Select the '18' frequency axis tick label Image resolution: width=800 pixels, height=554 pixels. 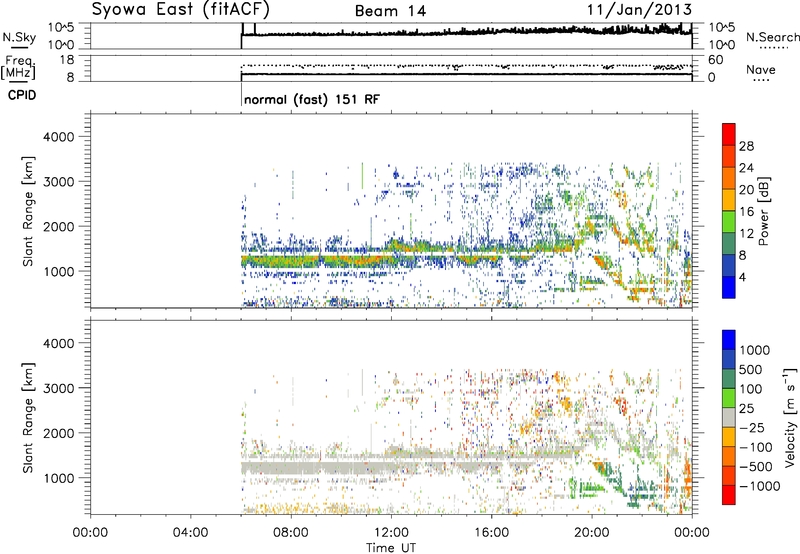[67, 60]
